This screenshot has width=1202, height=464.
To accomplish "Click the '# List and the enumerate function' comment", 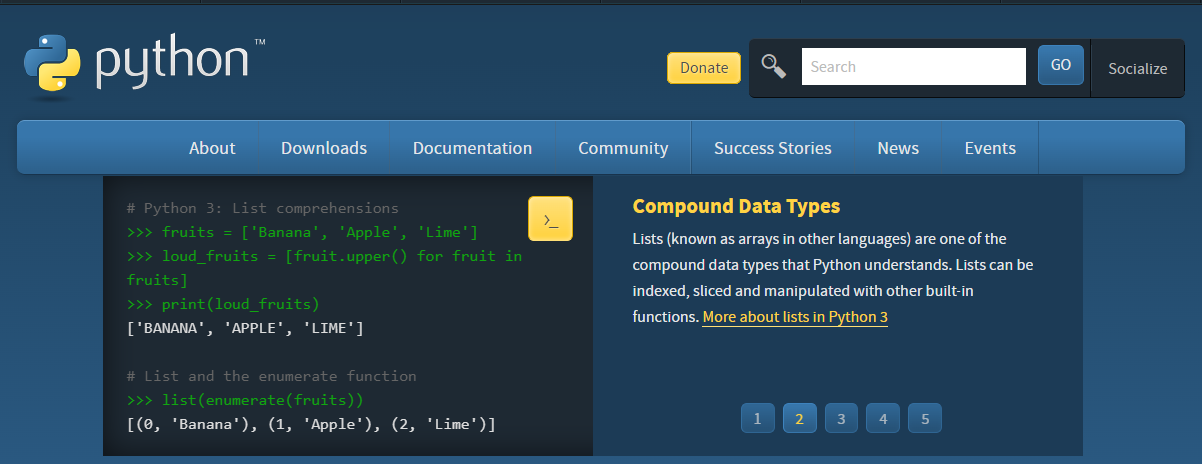I will pyautogui.click(x=272, y=376).
